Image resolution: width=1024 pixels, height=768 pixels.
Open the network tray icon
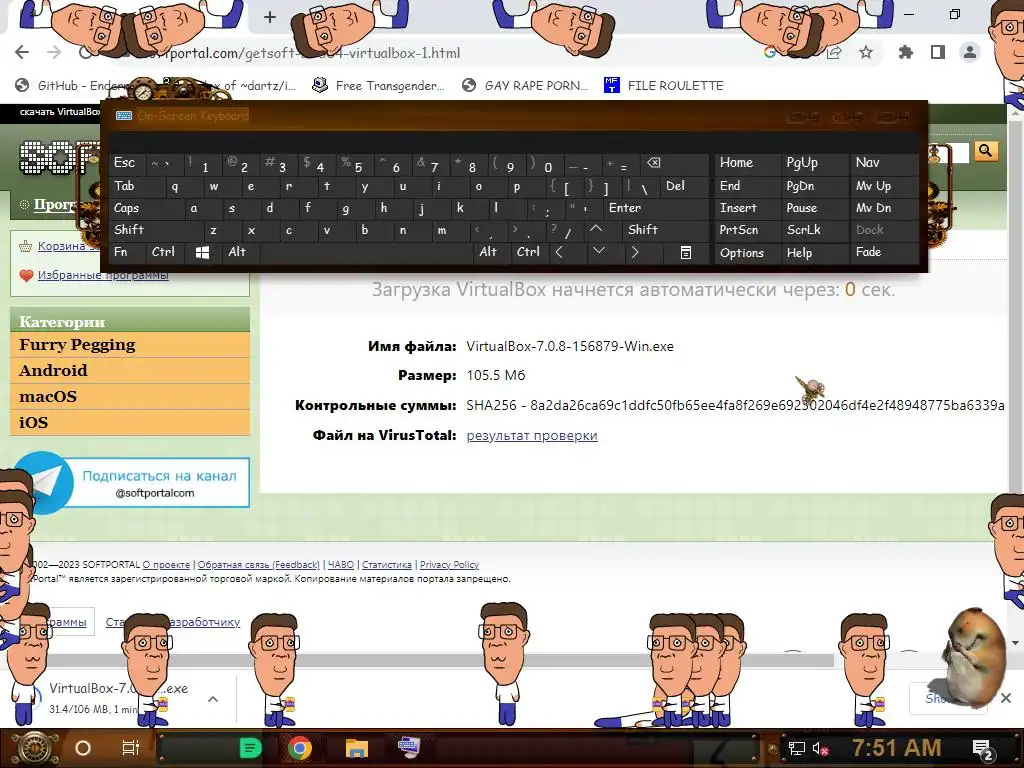797,748
